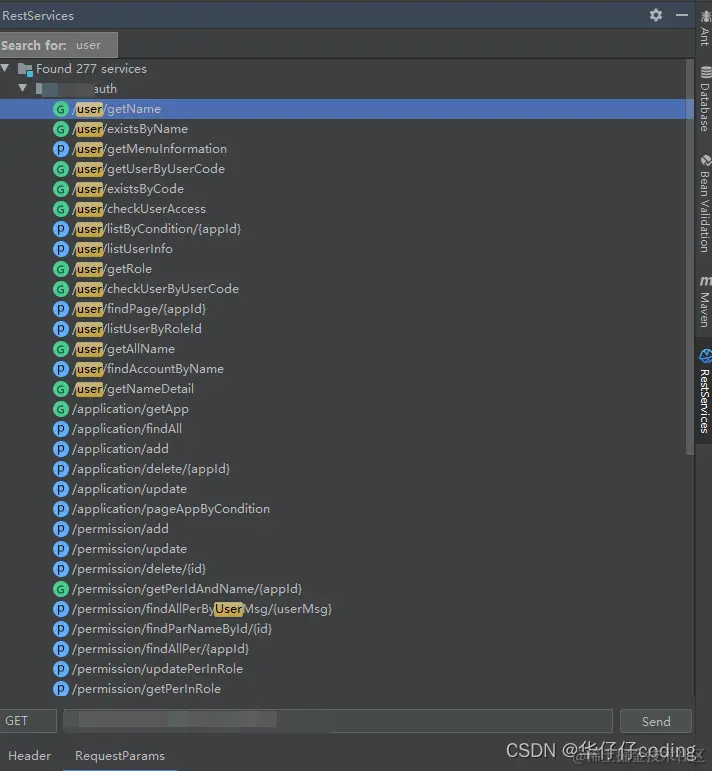Image resolution: width=712 pixels, height=771 pixels.
Task: Hide the RestServices panel with minimize dash
Action: (682, 15)
